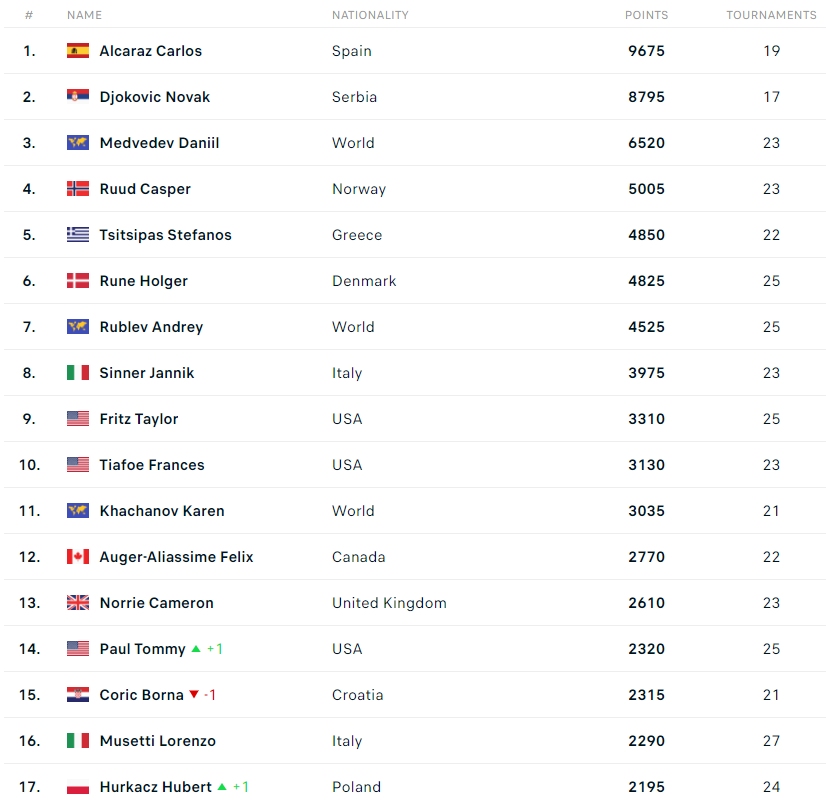This screenshot has height=807, width=826.
Task: Click the United Kingdom flag beside Norrie Cameron
Action: (x=78, y=603)
